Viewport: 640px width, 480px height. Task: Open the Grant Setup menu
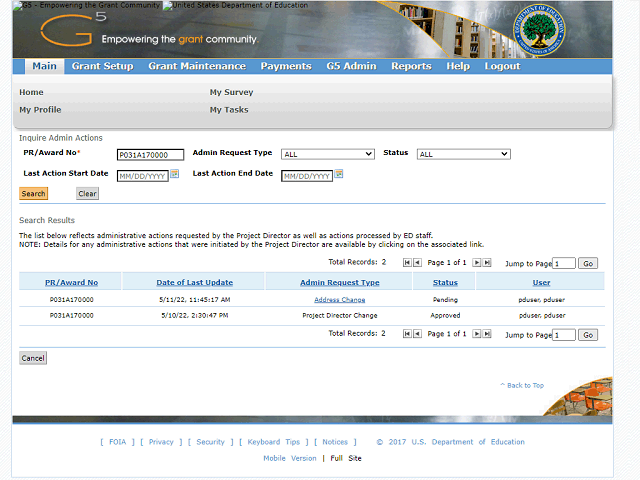pyautogui.click(x=102, y=66)
